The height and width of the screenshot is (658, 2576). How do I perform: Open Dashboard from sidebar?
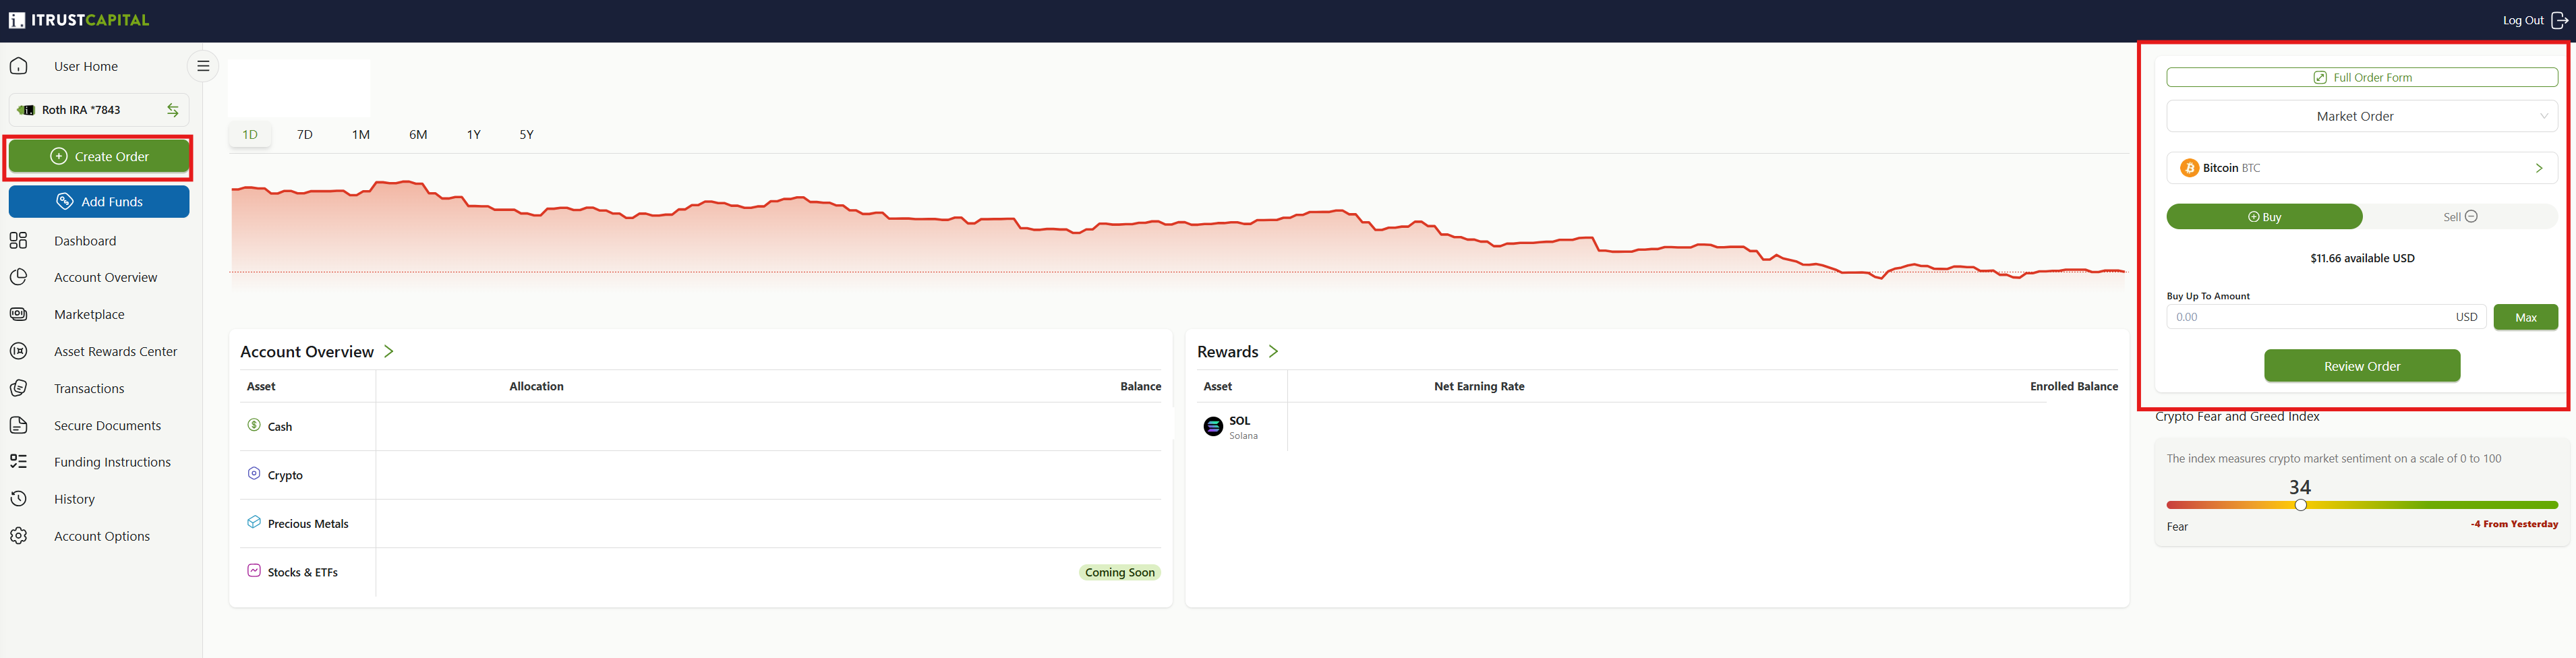(85, 241)
